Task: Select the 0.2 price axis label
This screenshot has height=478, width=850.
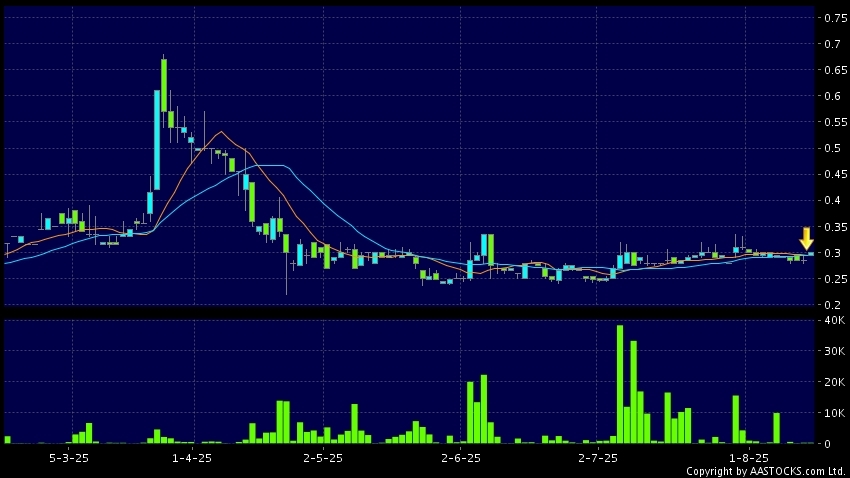Action: tap(833, 305)
